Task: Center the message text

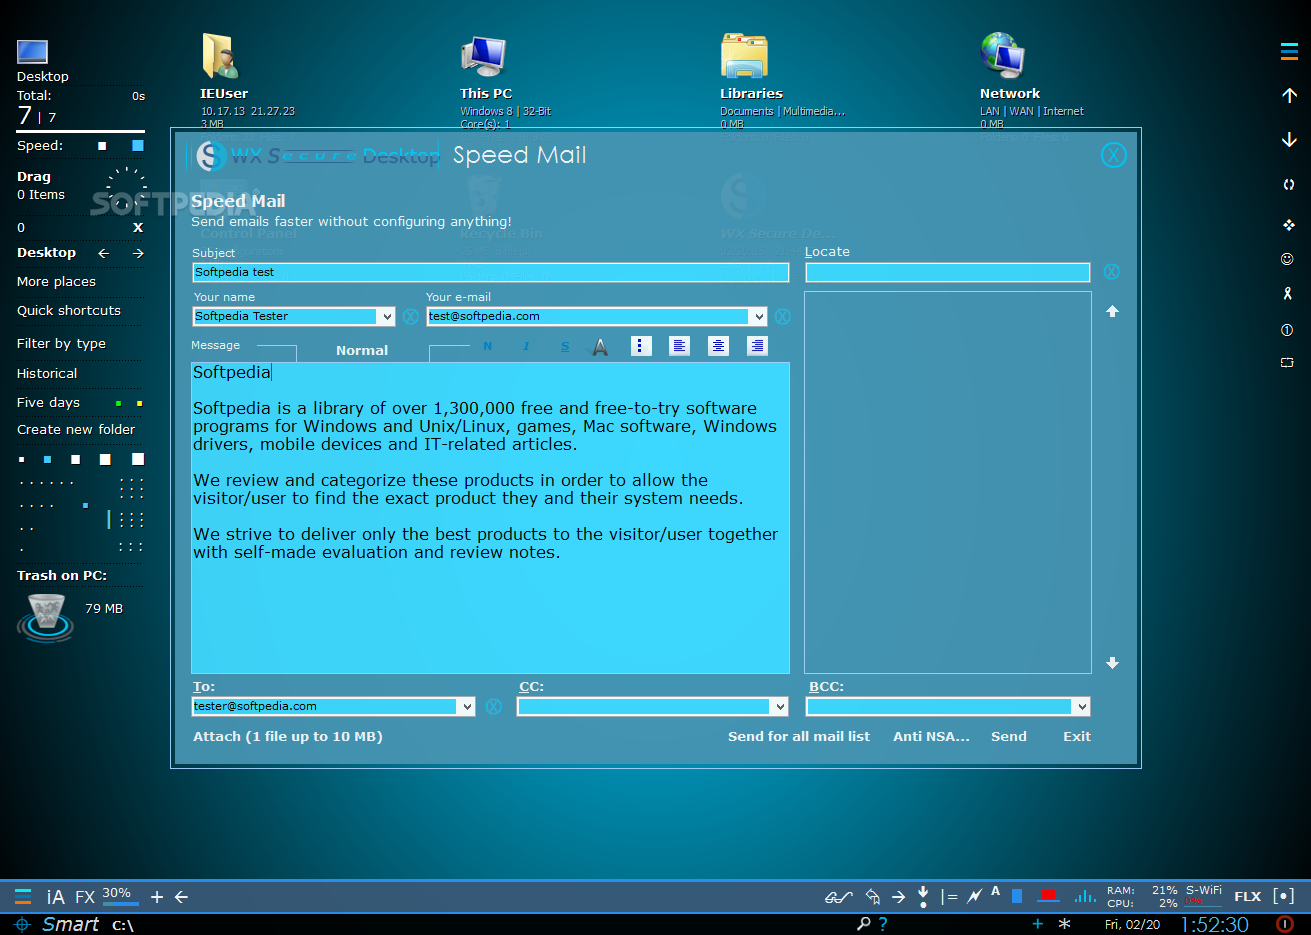Action: [x=719, y=345]
